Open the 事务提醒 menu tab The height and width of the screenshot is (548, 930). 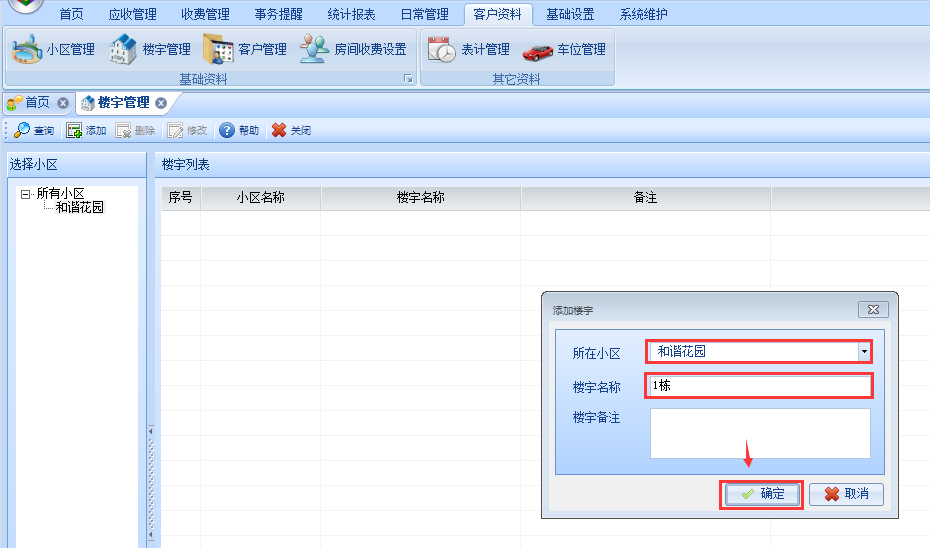coord(278,14)
